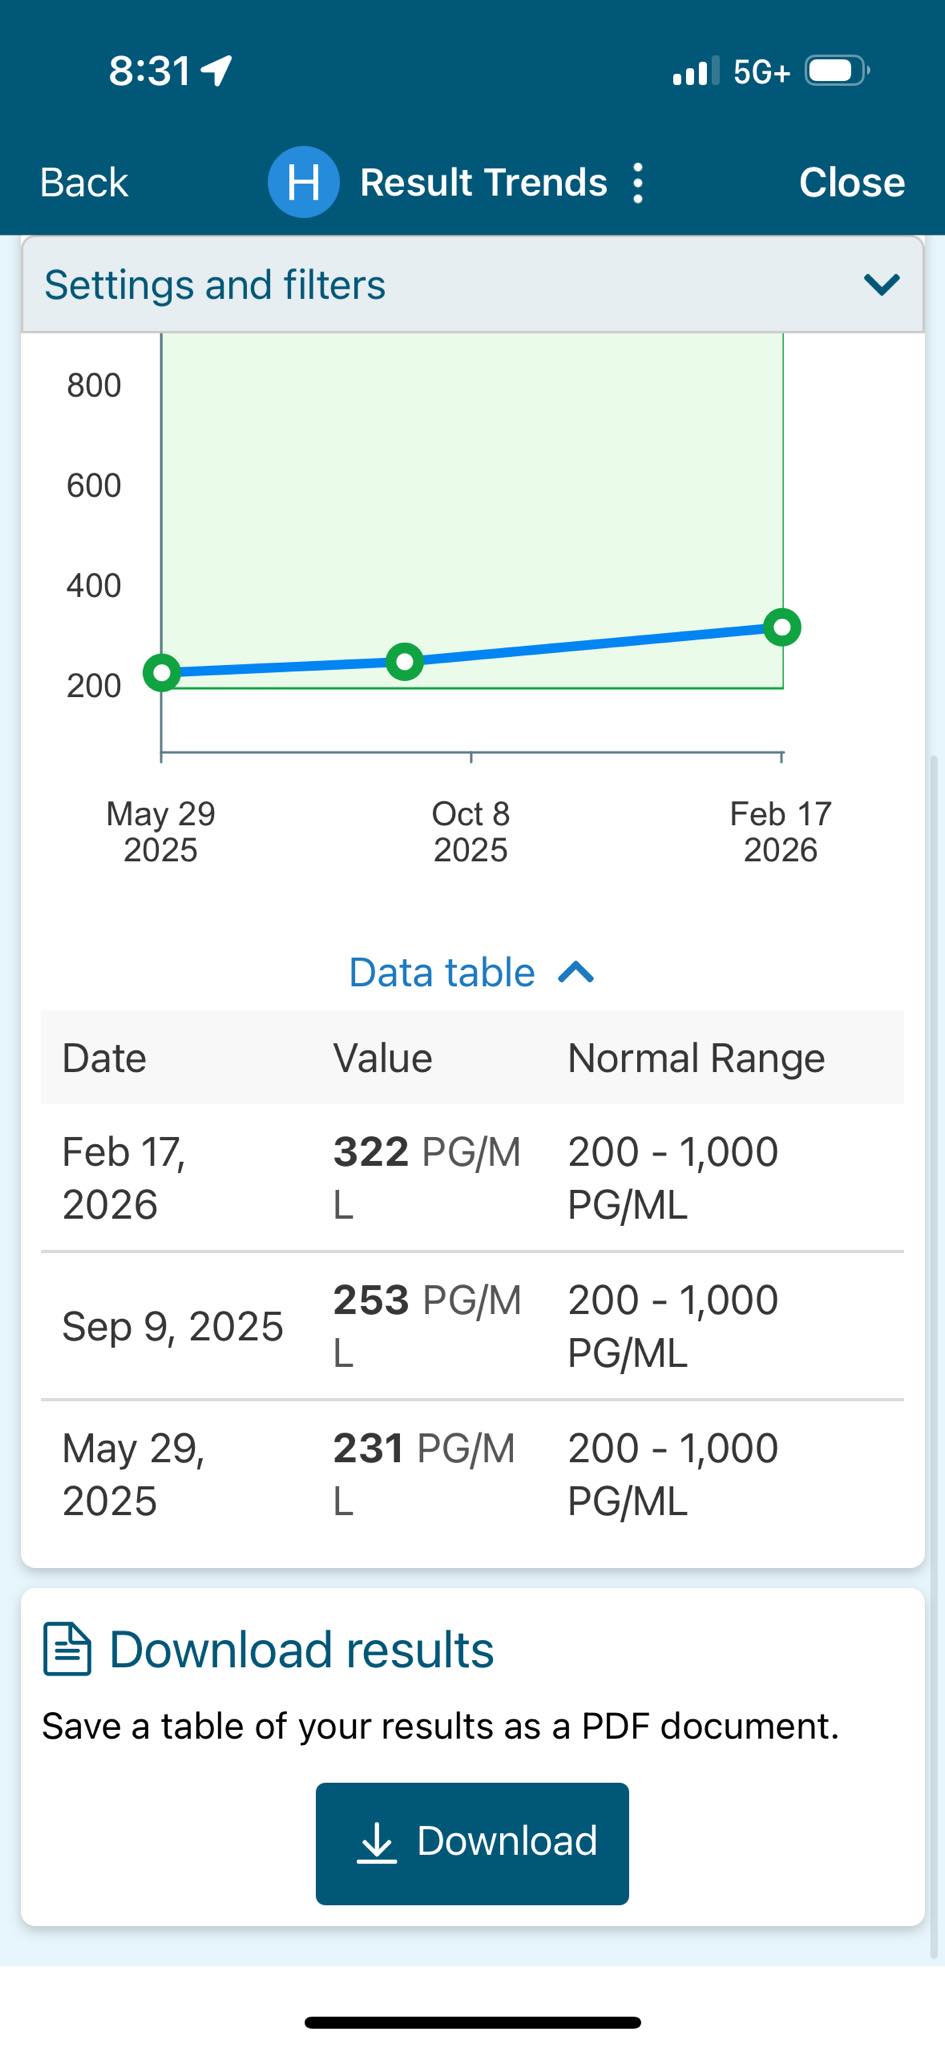Download results as PDF
This screenshot has width=945, height=2048.
(x=472, y=1843)
